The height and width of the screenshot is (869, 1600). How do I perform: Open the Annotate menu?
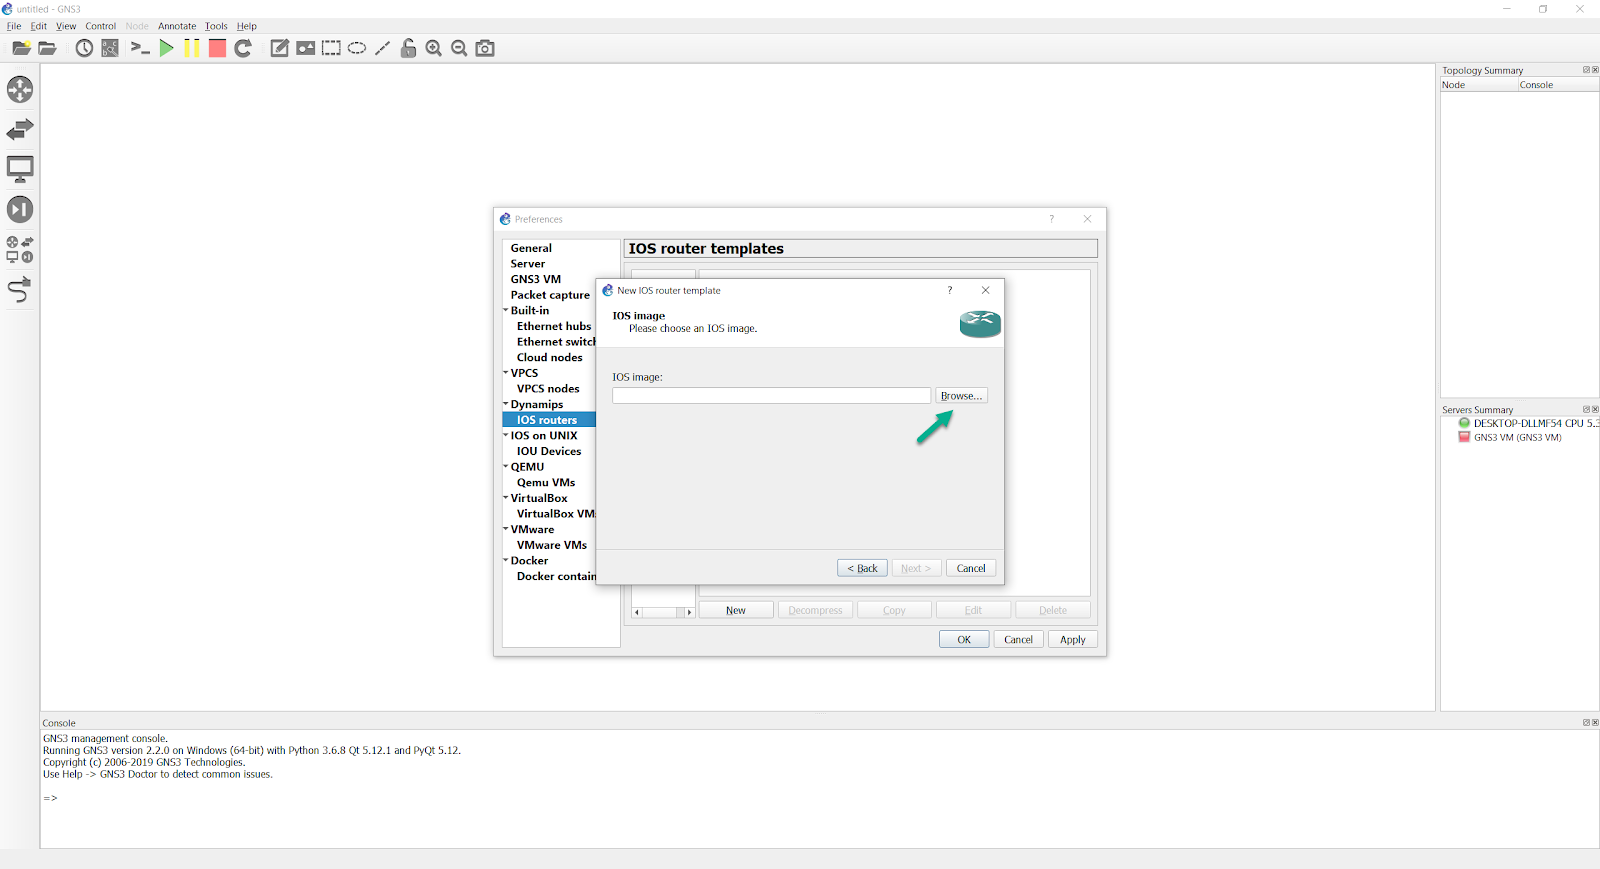(177, 26)
